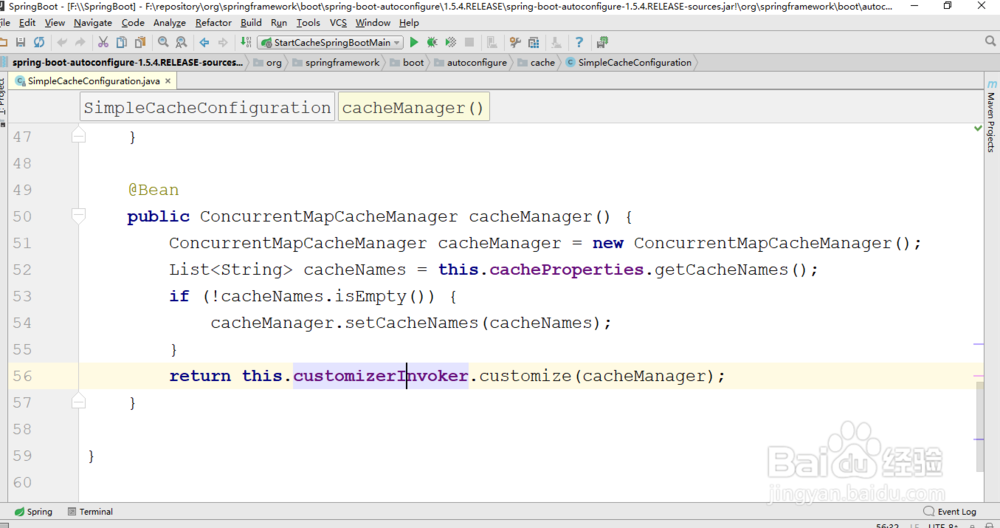Click setCacheNames on line 54
1000x528 pixels.
(411, 323)
